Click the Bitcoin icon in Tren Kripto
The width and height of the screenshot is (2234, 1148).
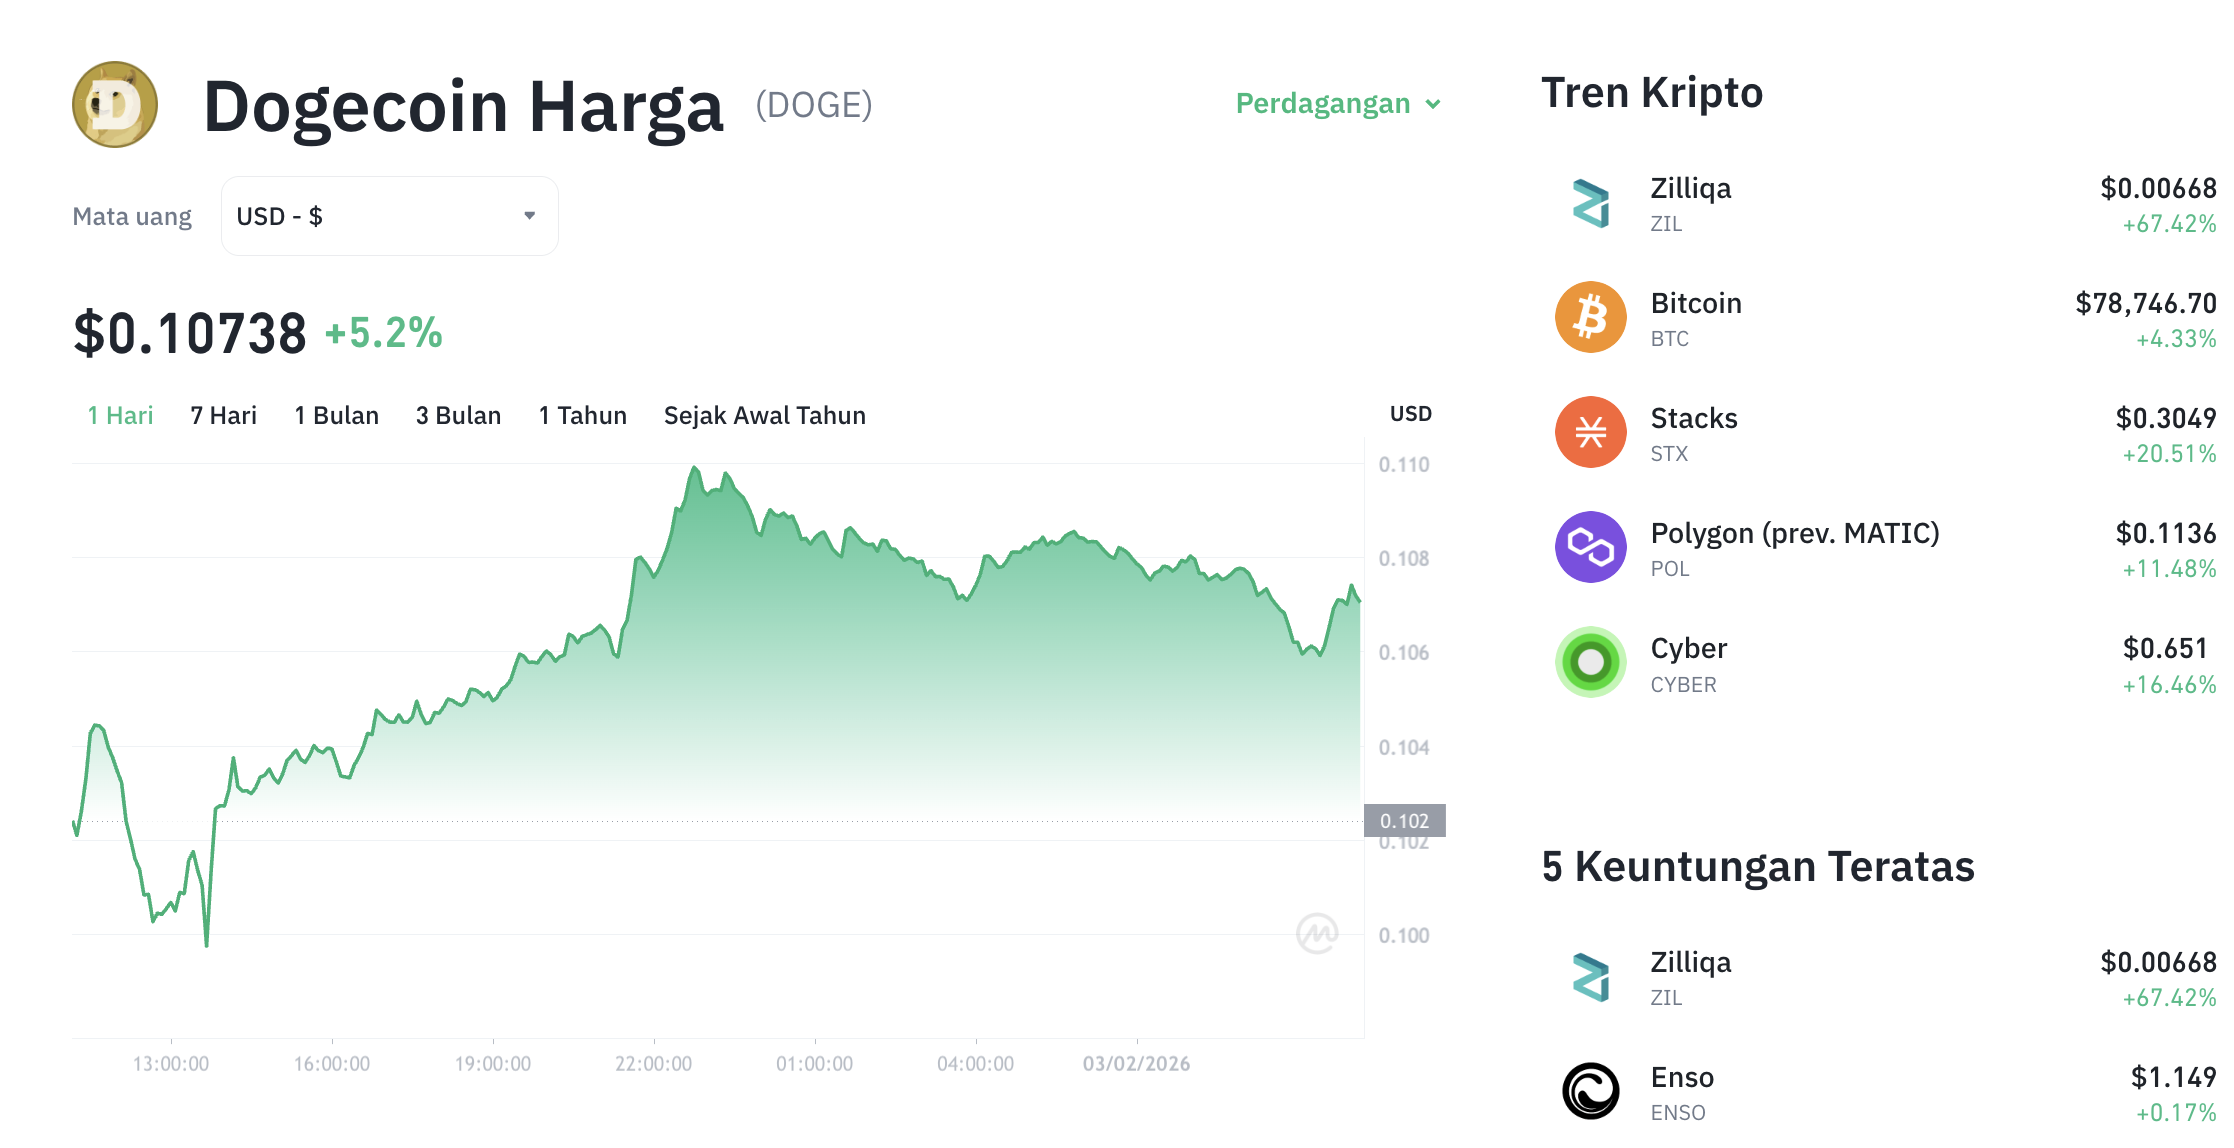[x=1589, y=318]
